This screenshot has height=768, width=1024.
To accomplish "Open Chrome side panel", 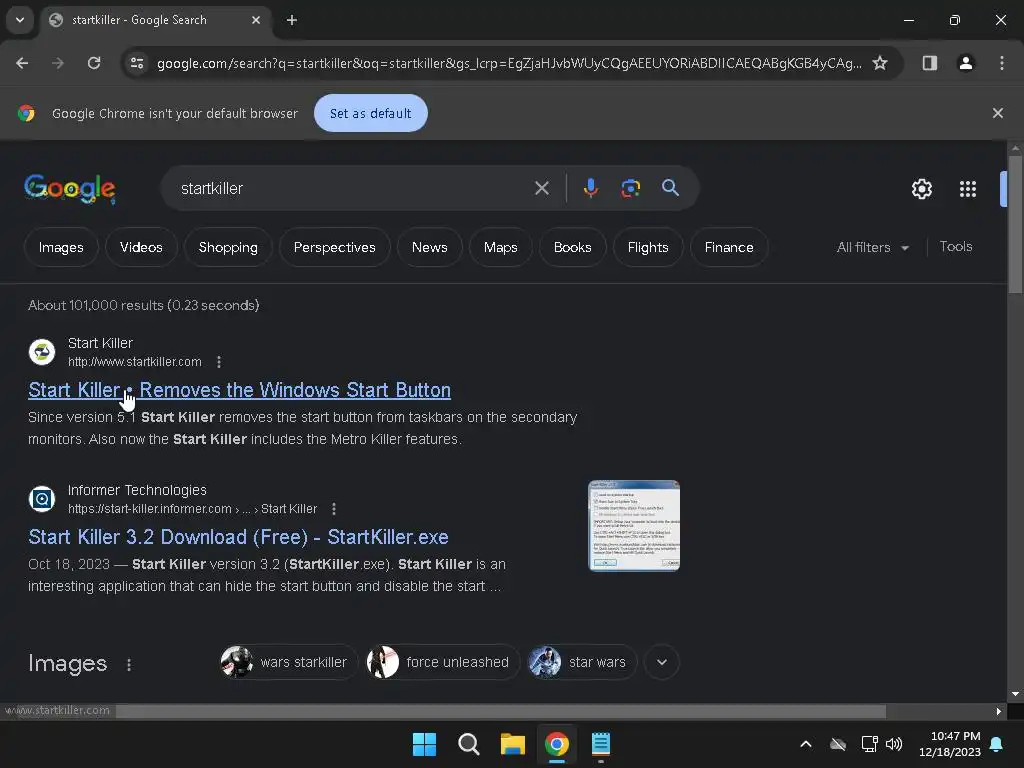I will pyautogui.click(x=929, y=63).
